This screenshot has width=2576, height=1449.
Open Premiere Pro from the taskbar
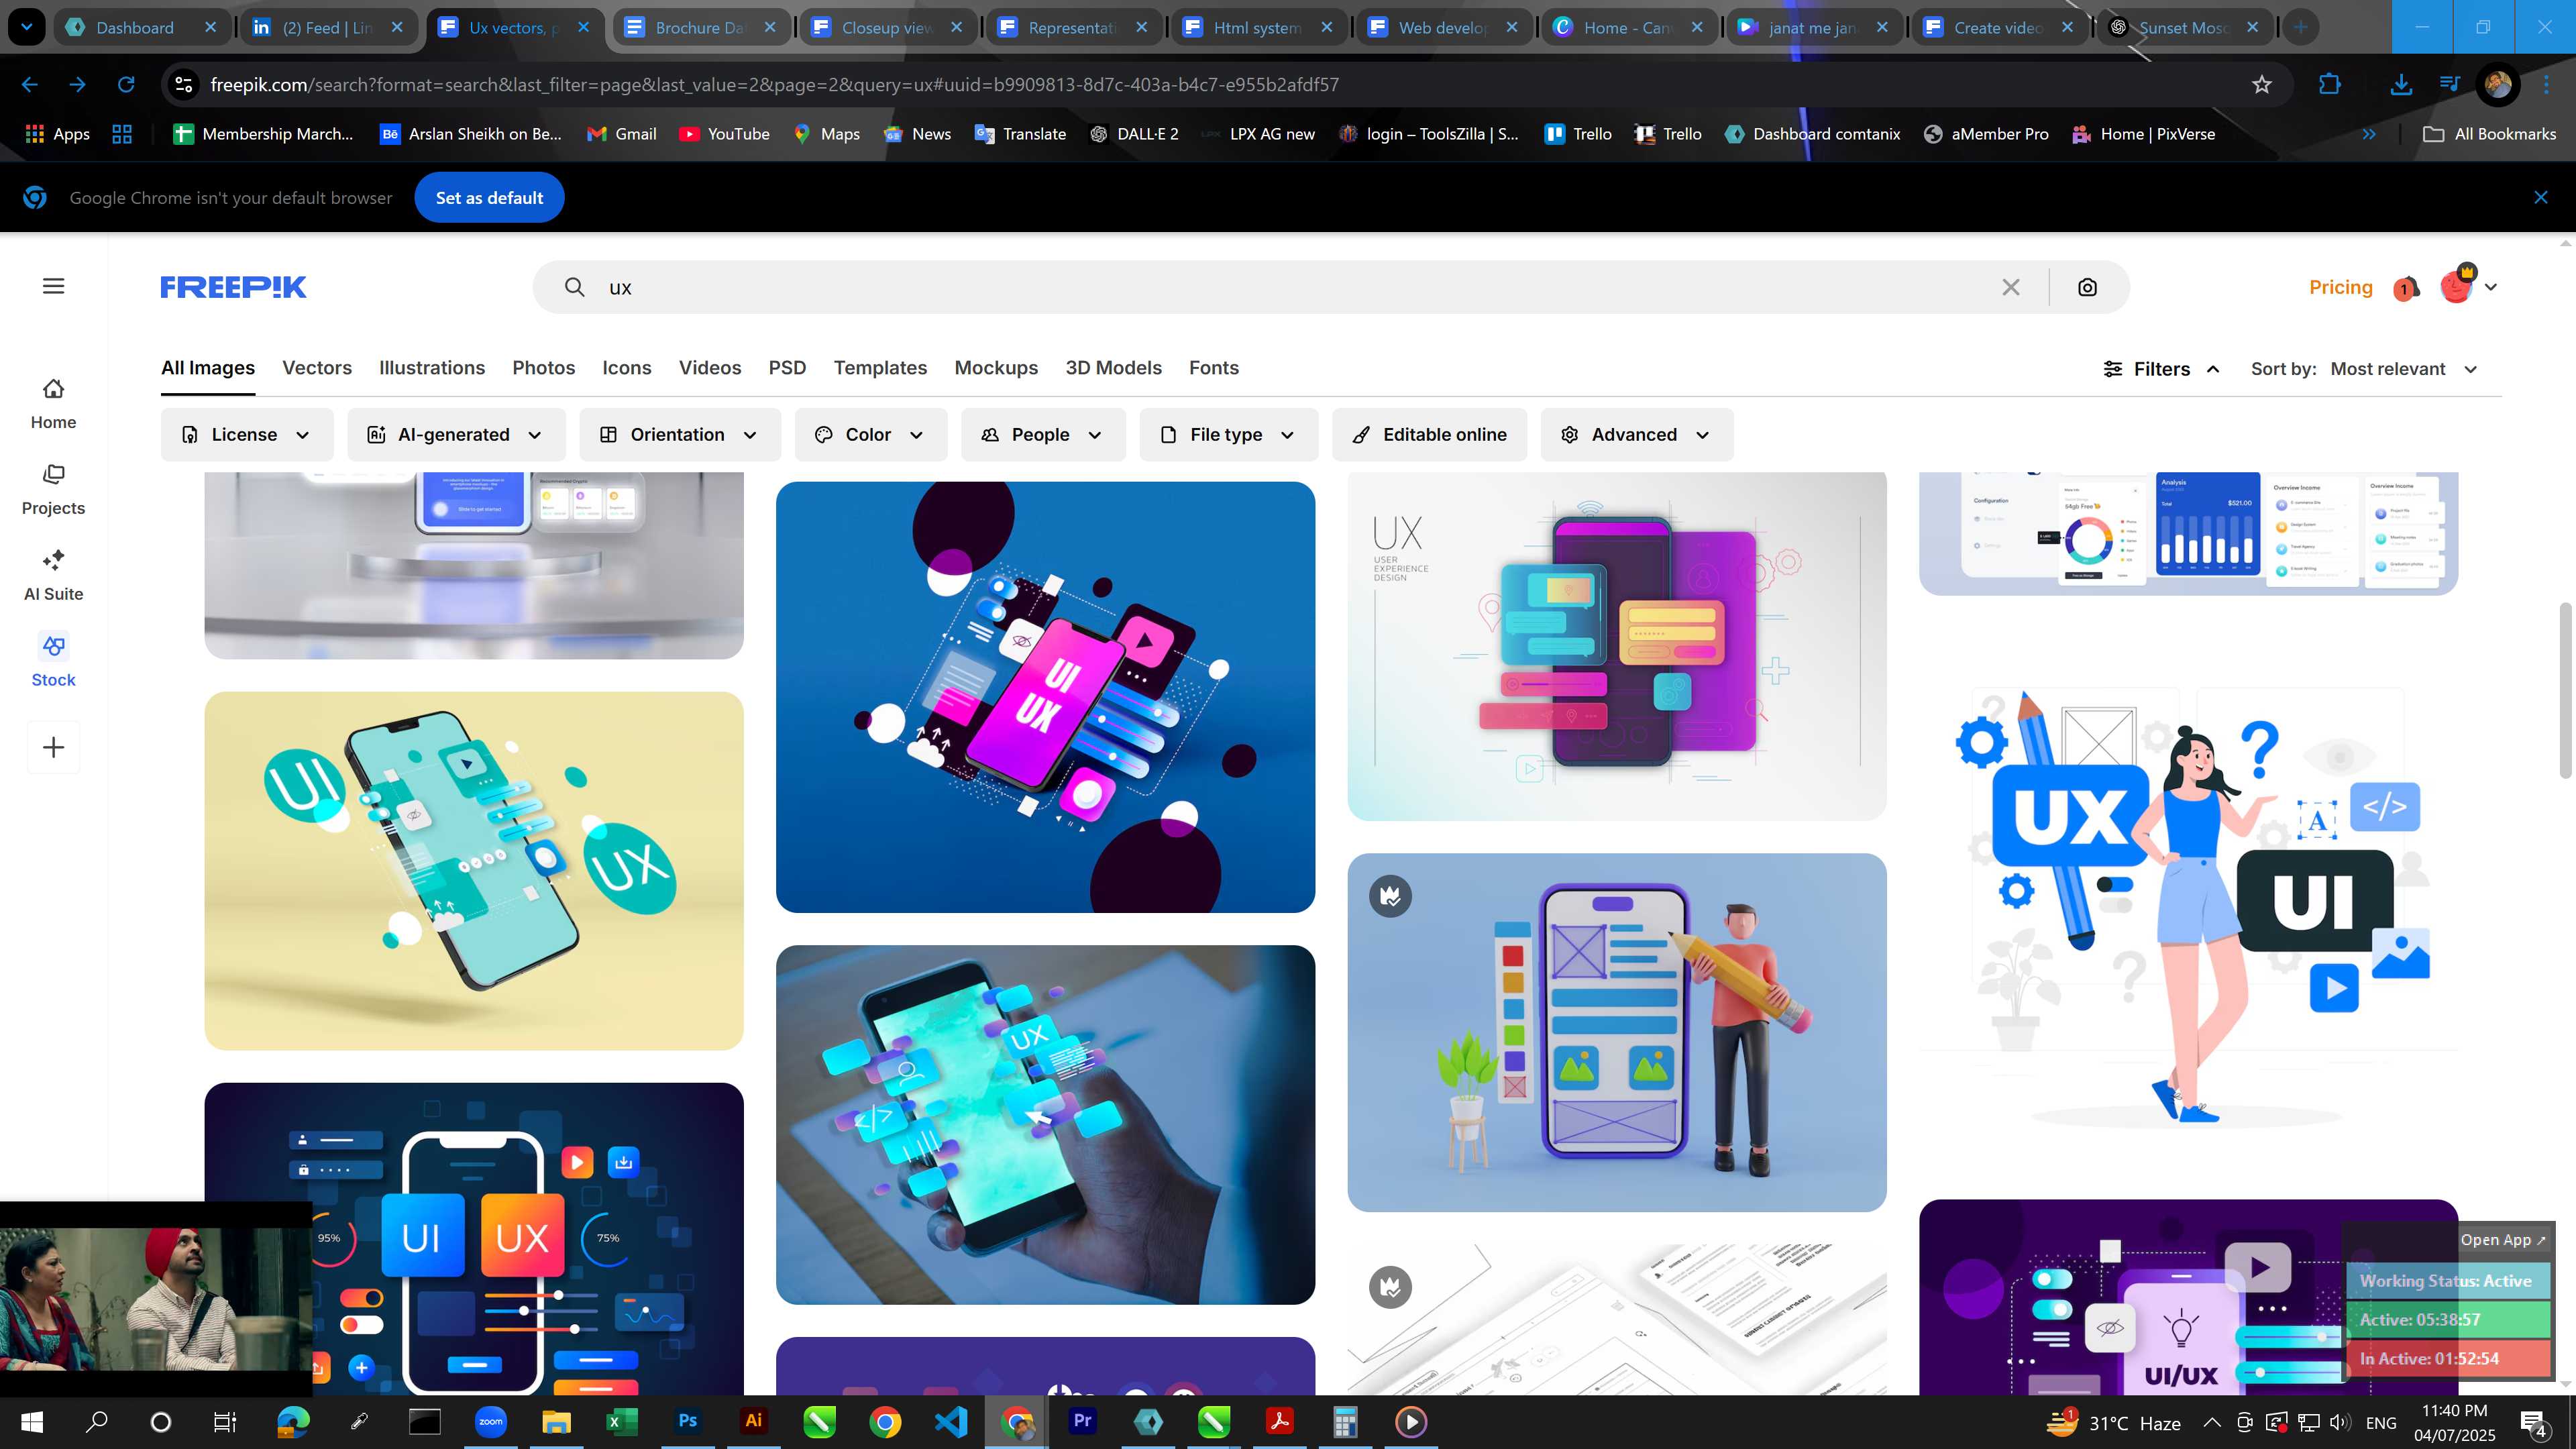pyautogui.click(x=1082, y=1421)
